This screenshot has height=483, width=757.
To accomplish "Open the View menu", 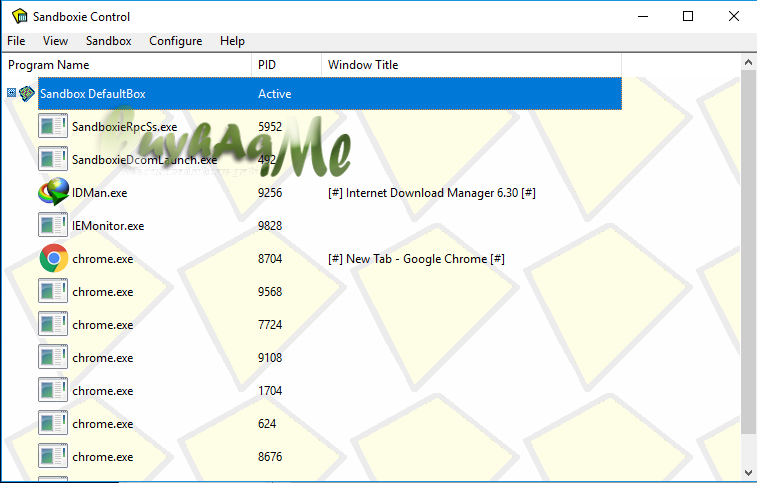I will coord(55,41).
